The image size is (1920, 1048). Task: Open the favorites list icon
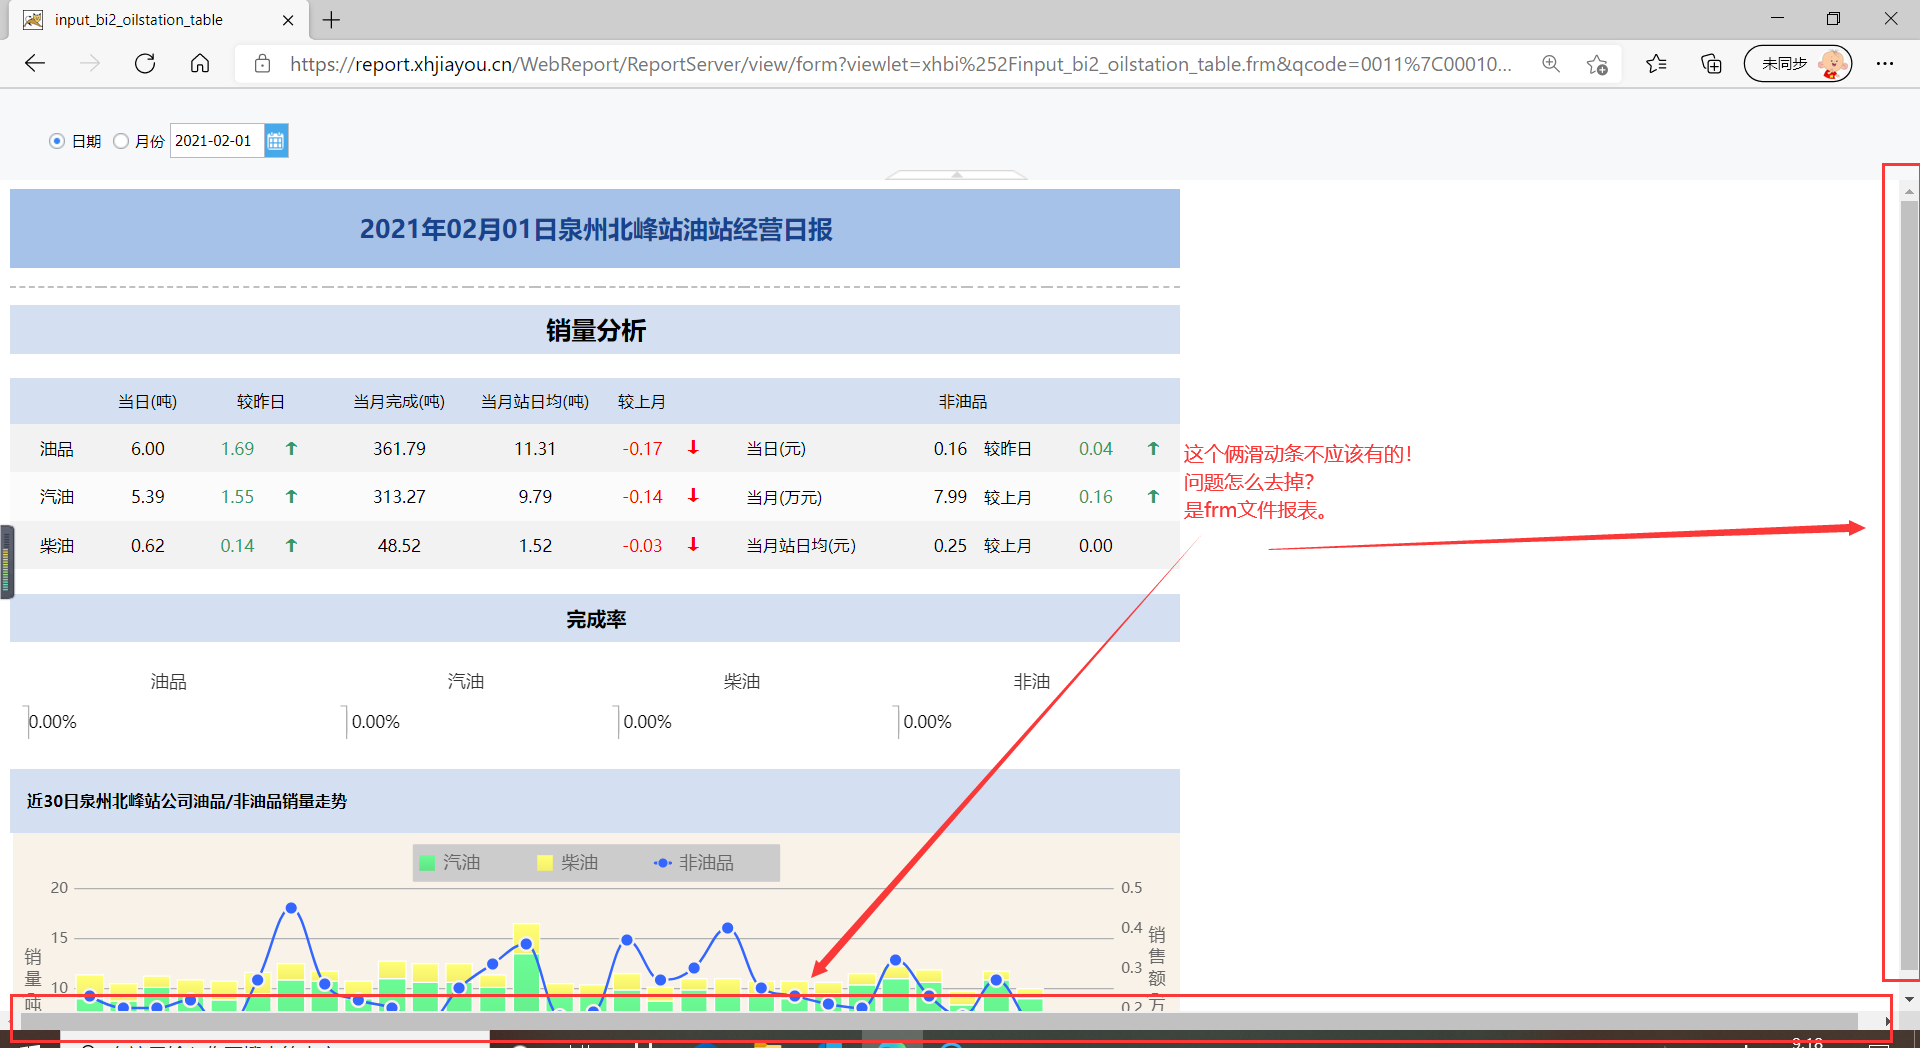tap(1656, 64)
